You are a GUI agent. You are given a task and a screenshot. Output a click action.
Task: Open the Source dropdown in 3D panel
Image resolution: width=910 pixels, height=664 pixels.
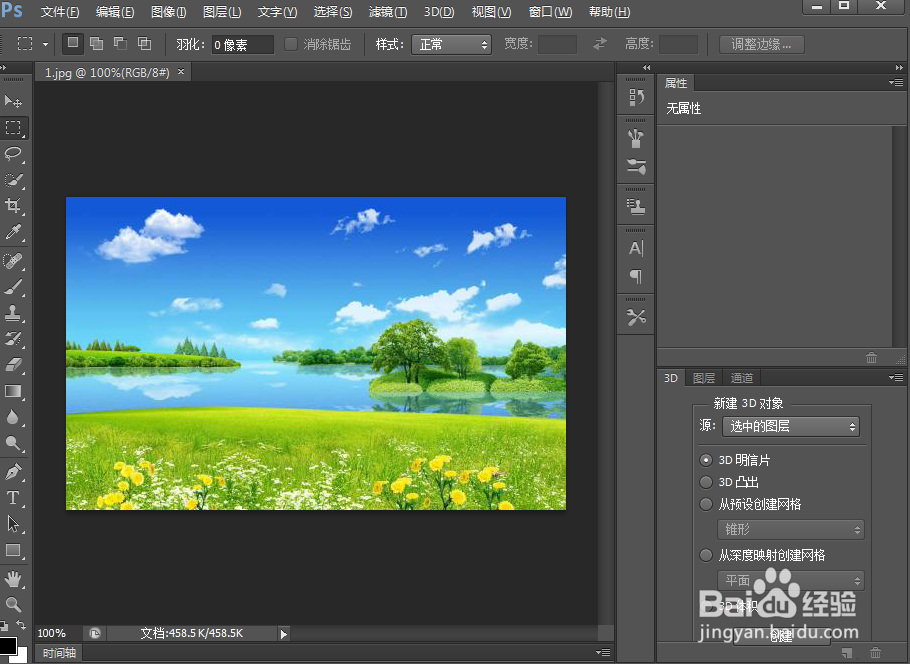[790, 427]
